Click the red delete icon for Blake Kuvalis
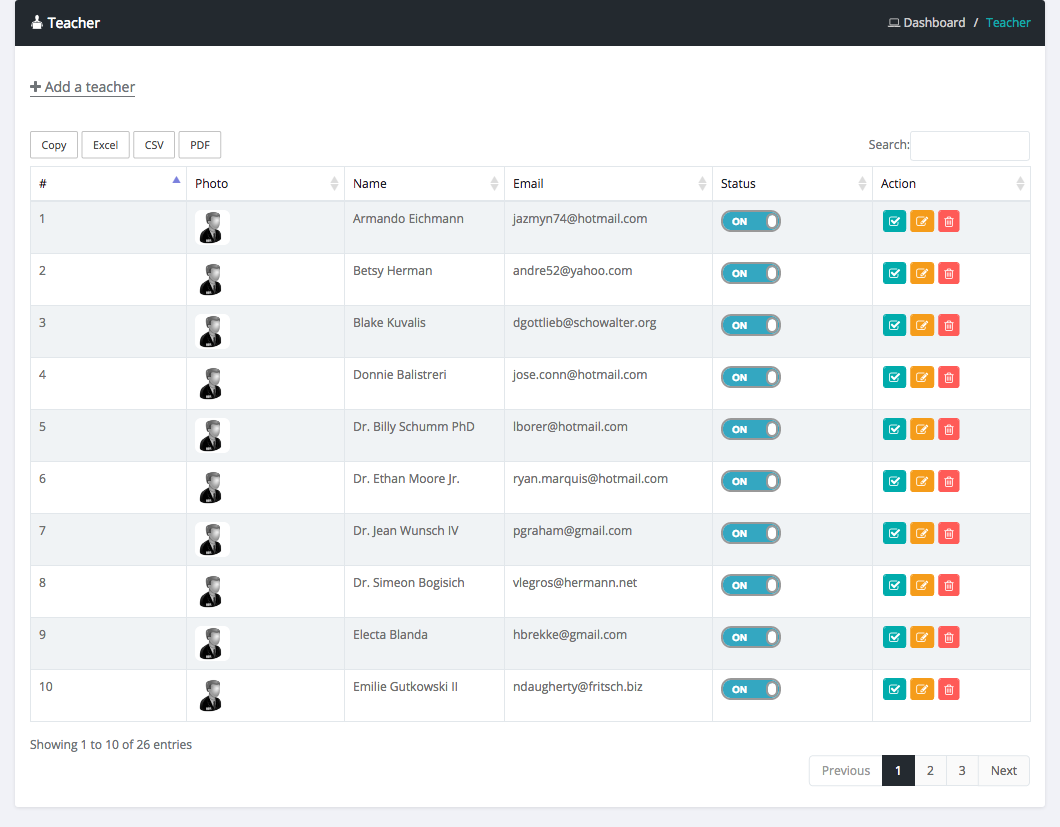Viewport: 1060px width, 827px height. (949, 325)
